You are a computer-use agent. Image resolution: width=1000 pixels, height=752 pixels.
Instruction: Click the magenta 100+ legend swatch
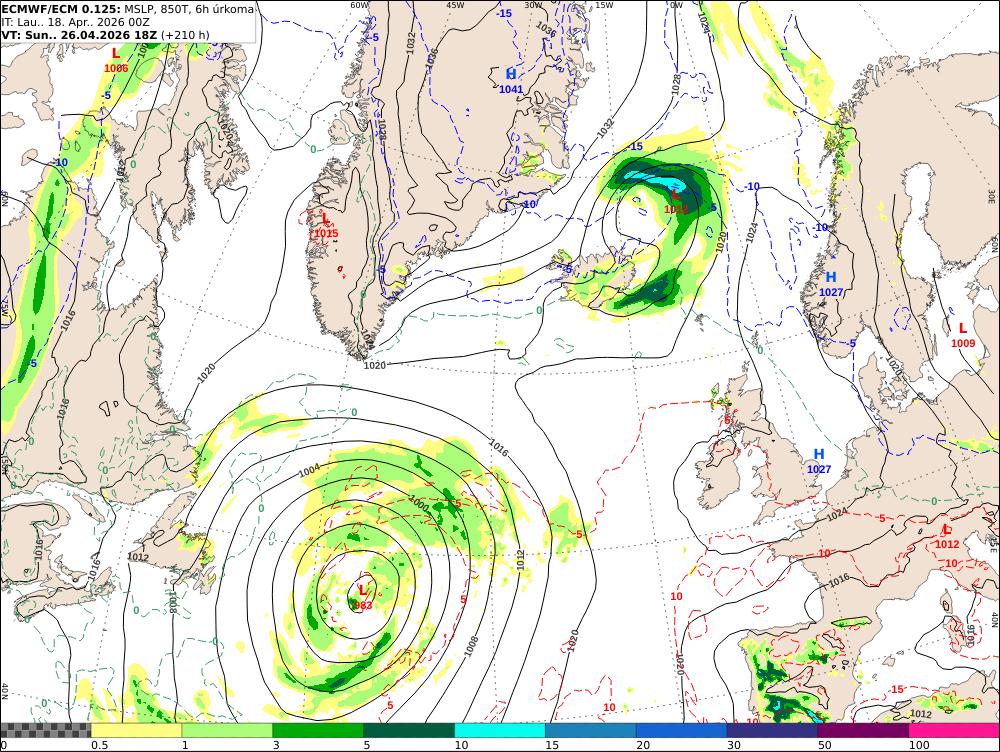954,730
